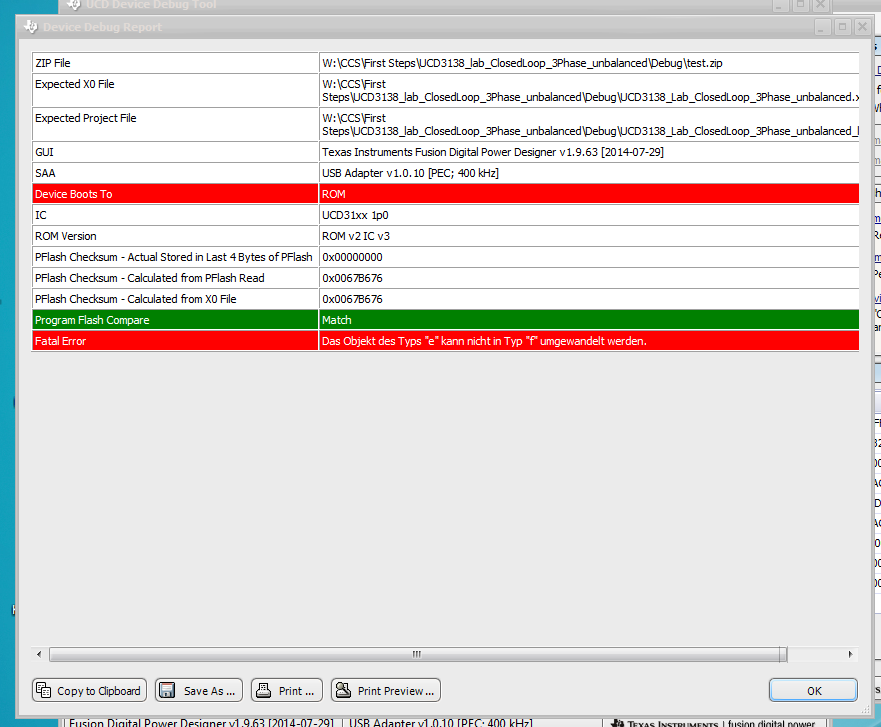The height and width of the screenshot is (727, 881).
Task: Maximize the Device Debug Report dialog
Action: coord(842,26)
